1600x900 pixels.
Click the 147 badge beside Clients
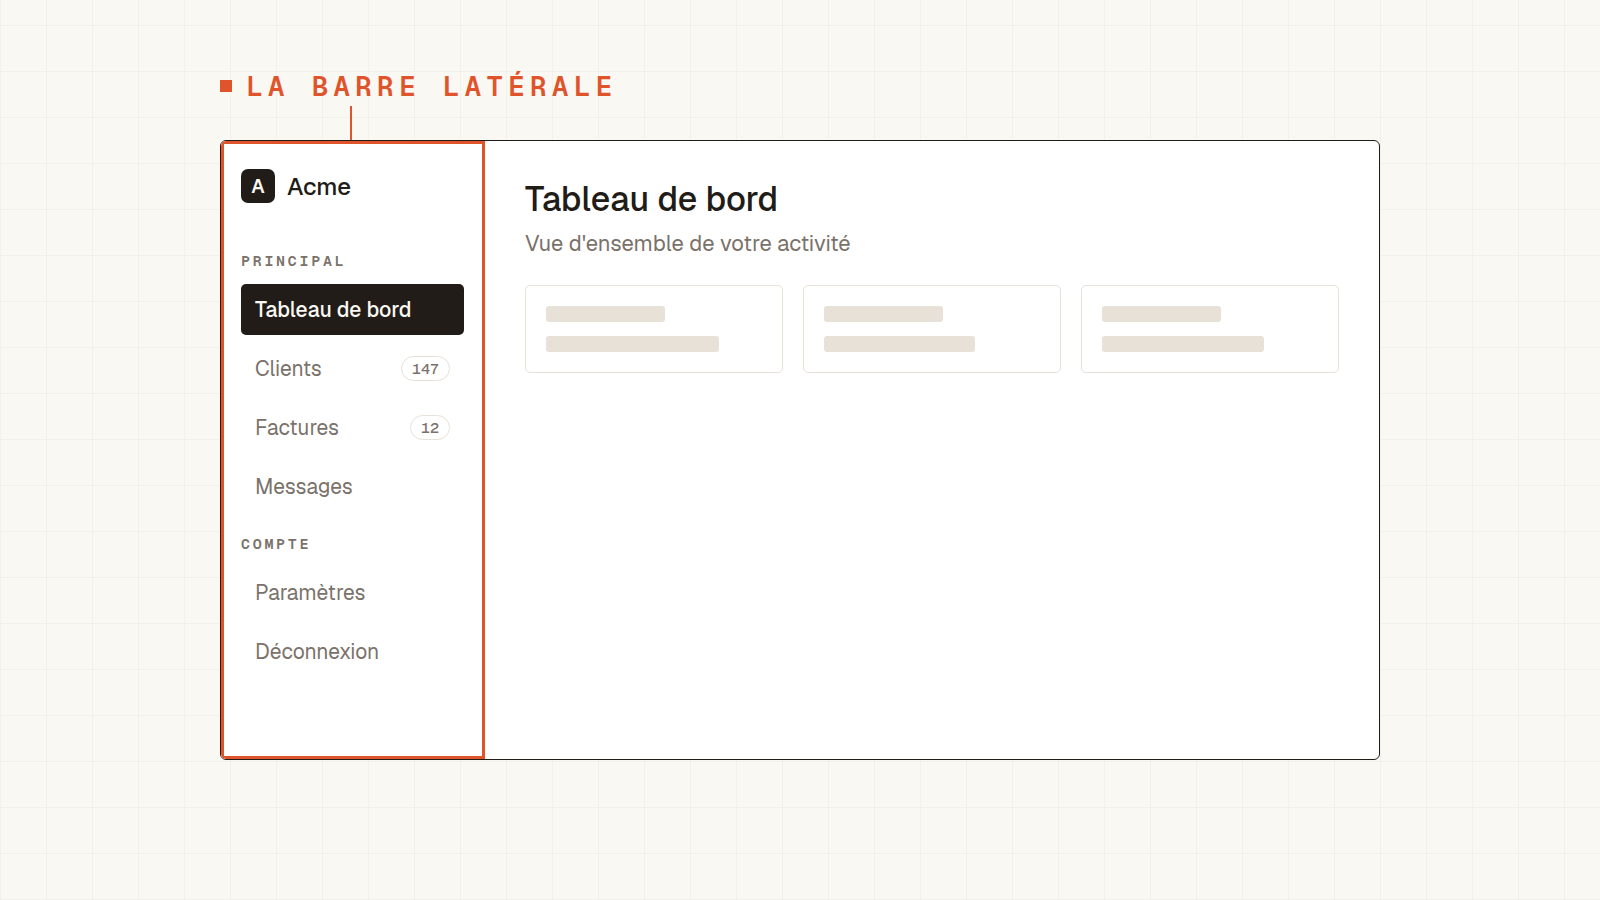click(425, 369)
